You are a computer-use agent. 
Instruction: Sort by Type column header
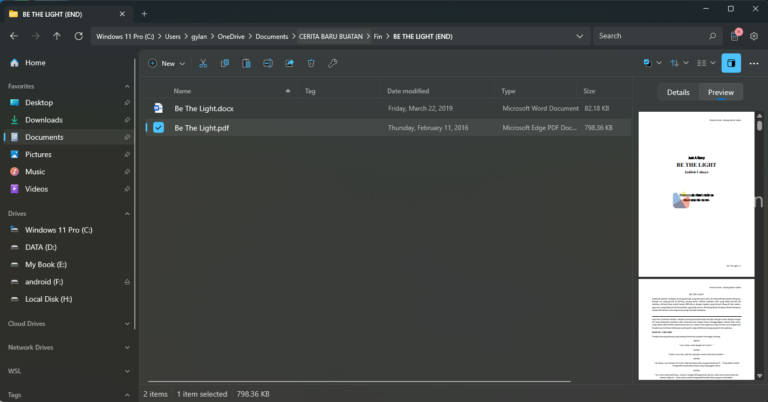[x=508, y=91]
